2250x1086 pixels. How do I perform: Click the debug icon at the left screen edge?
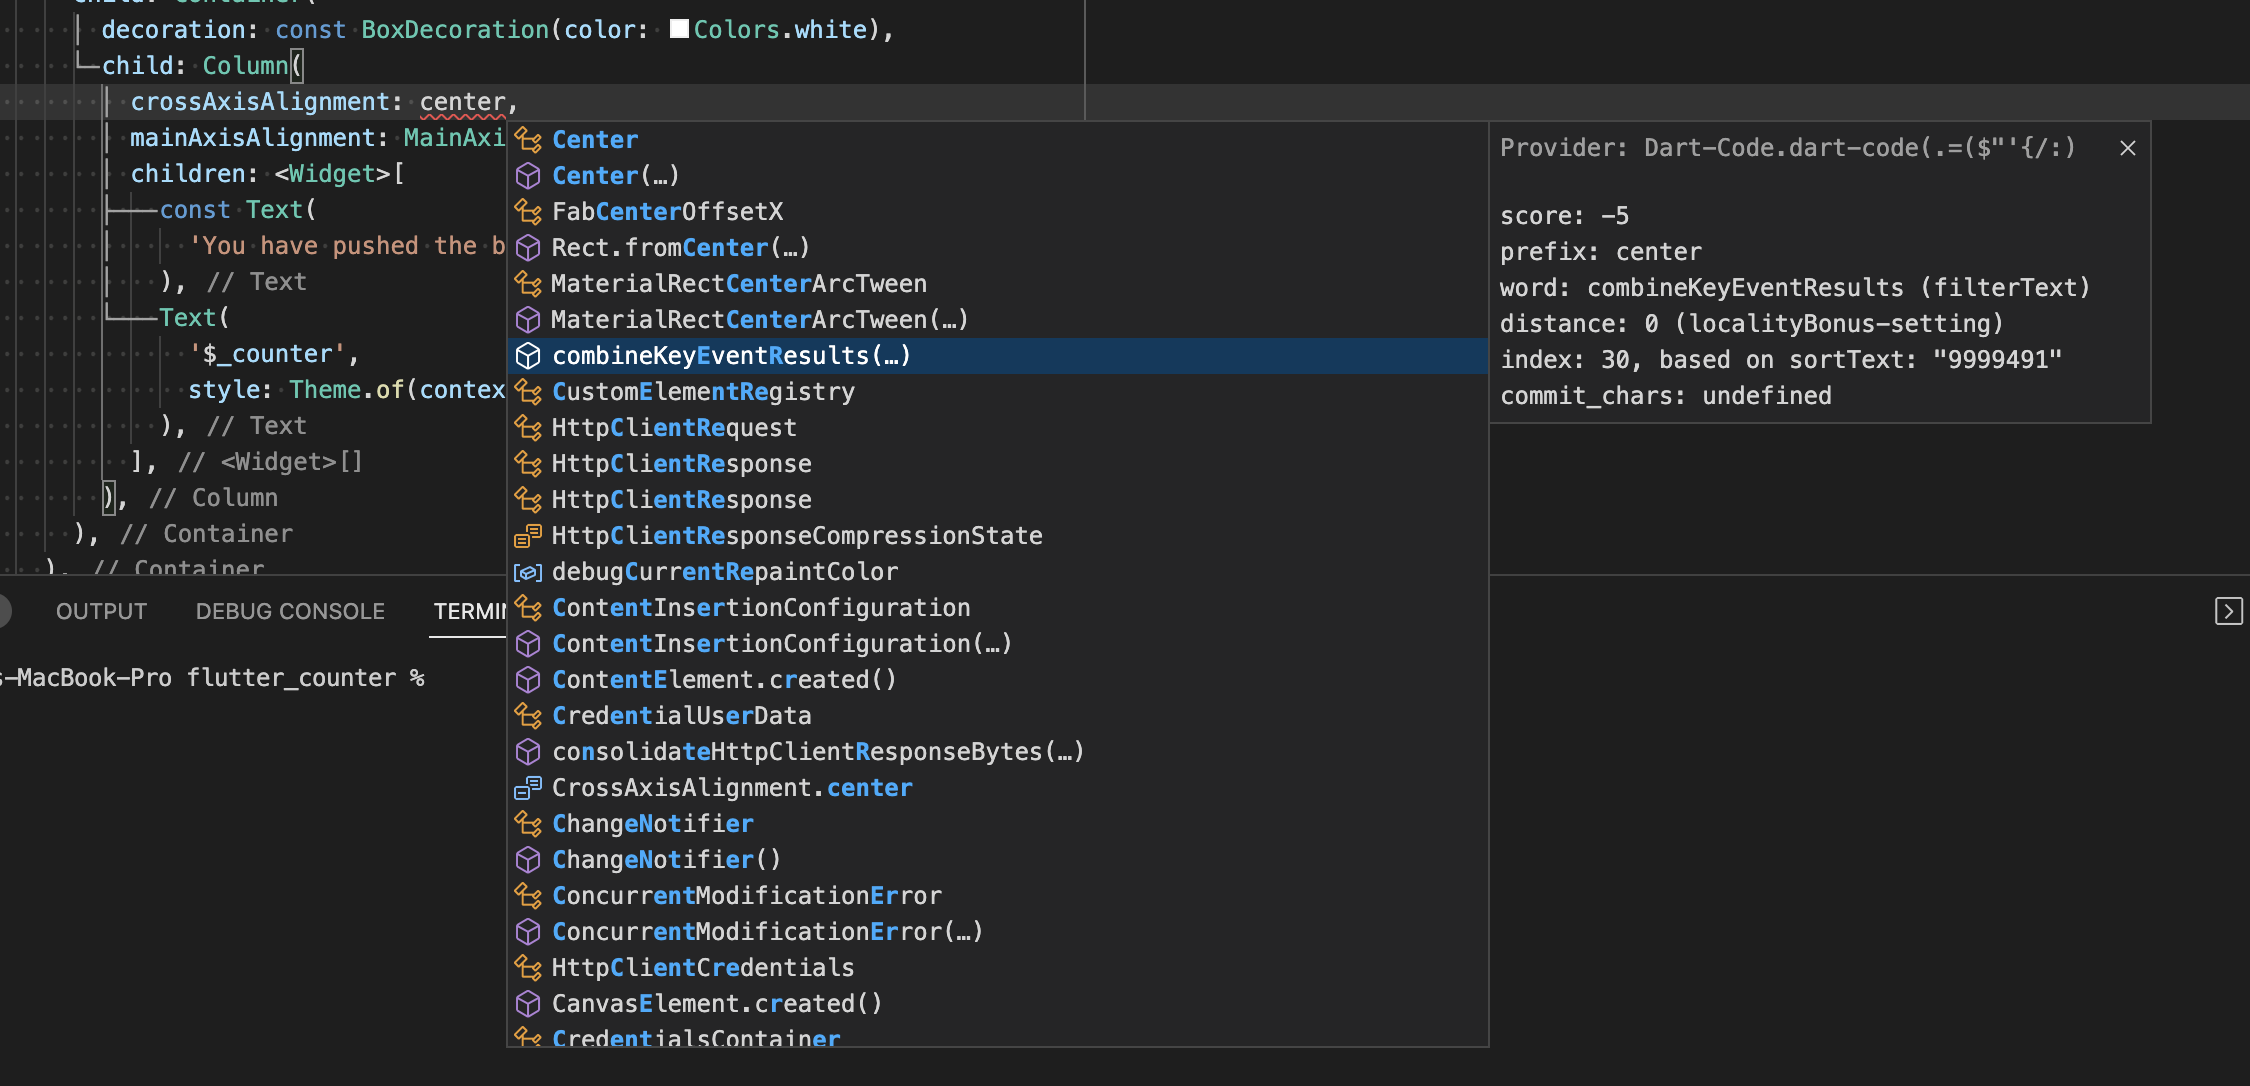tap(2, 611)
